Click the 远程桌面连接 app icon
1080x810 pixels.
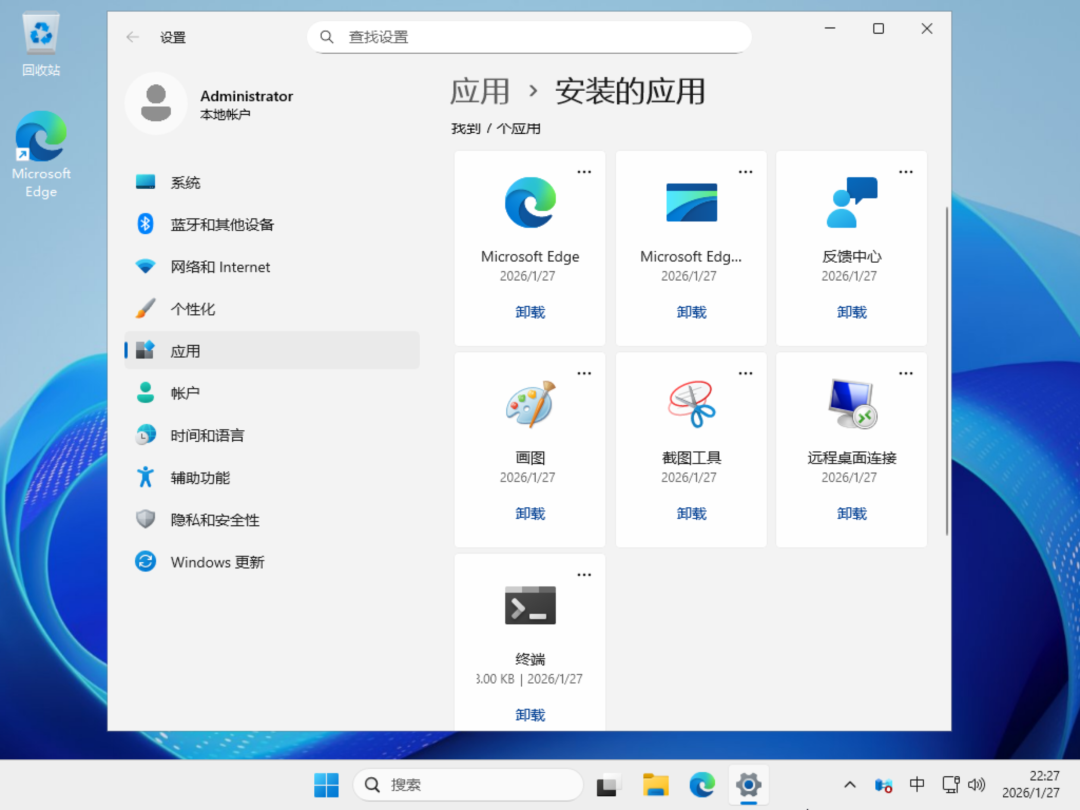(x=851, y=404)
